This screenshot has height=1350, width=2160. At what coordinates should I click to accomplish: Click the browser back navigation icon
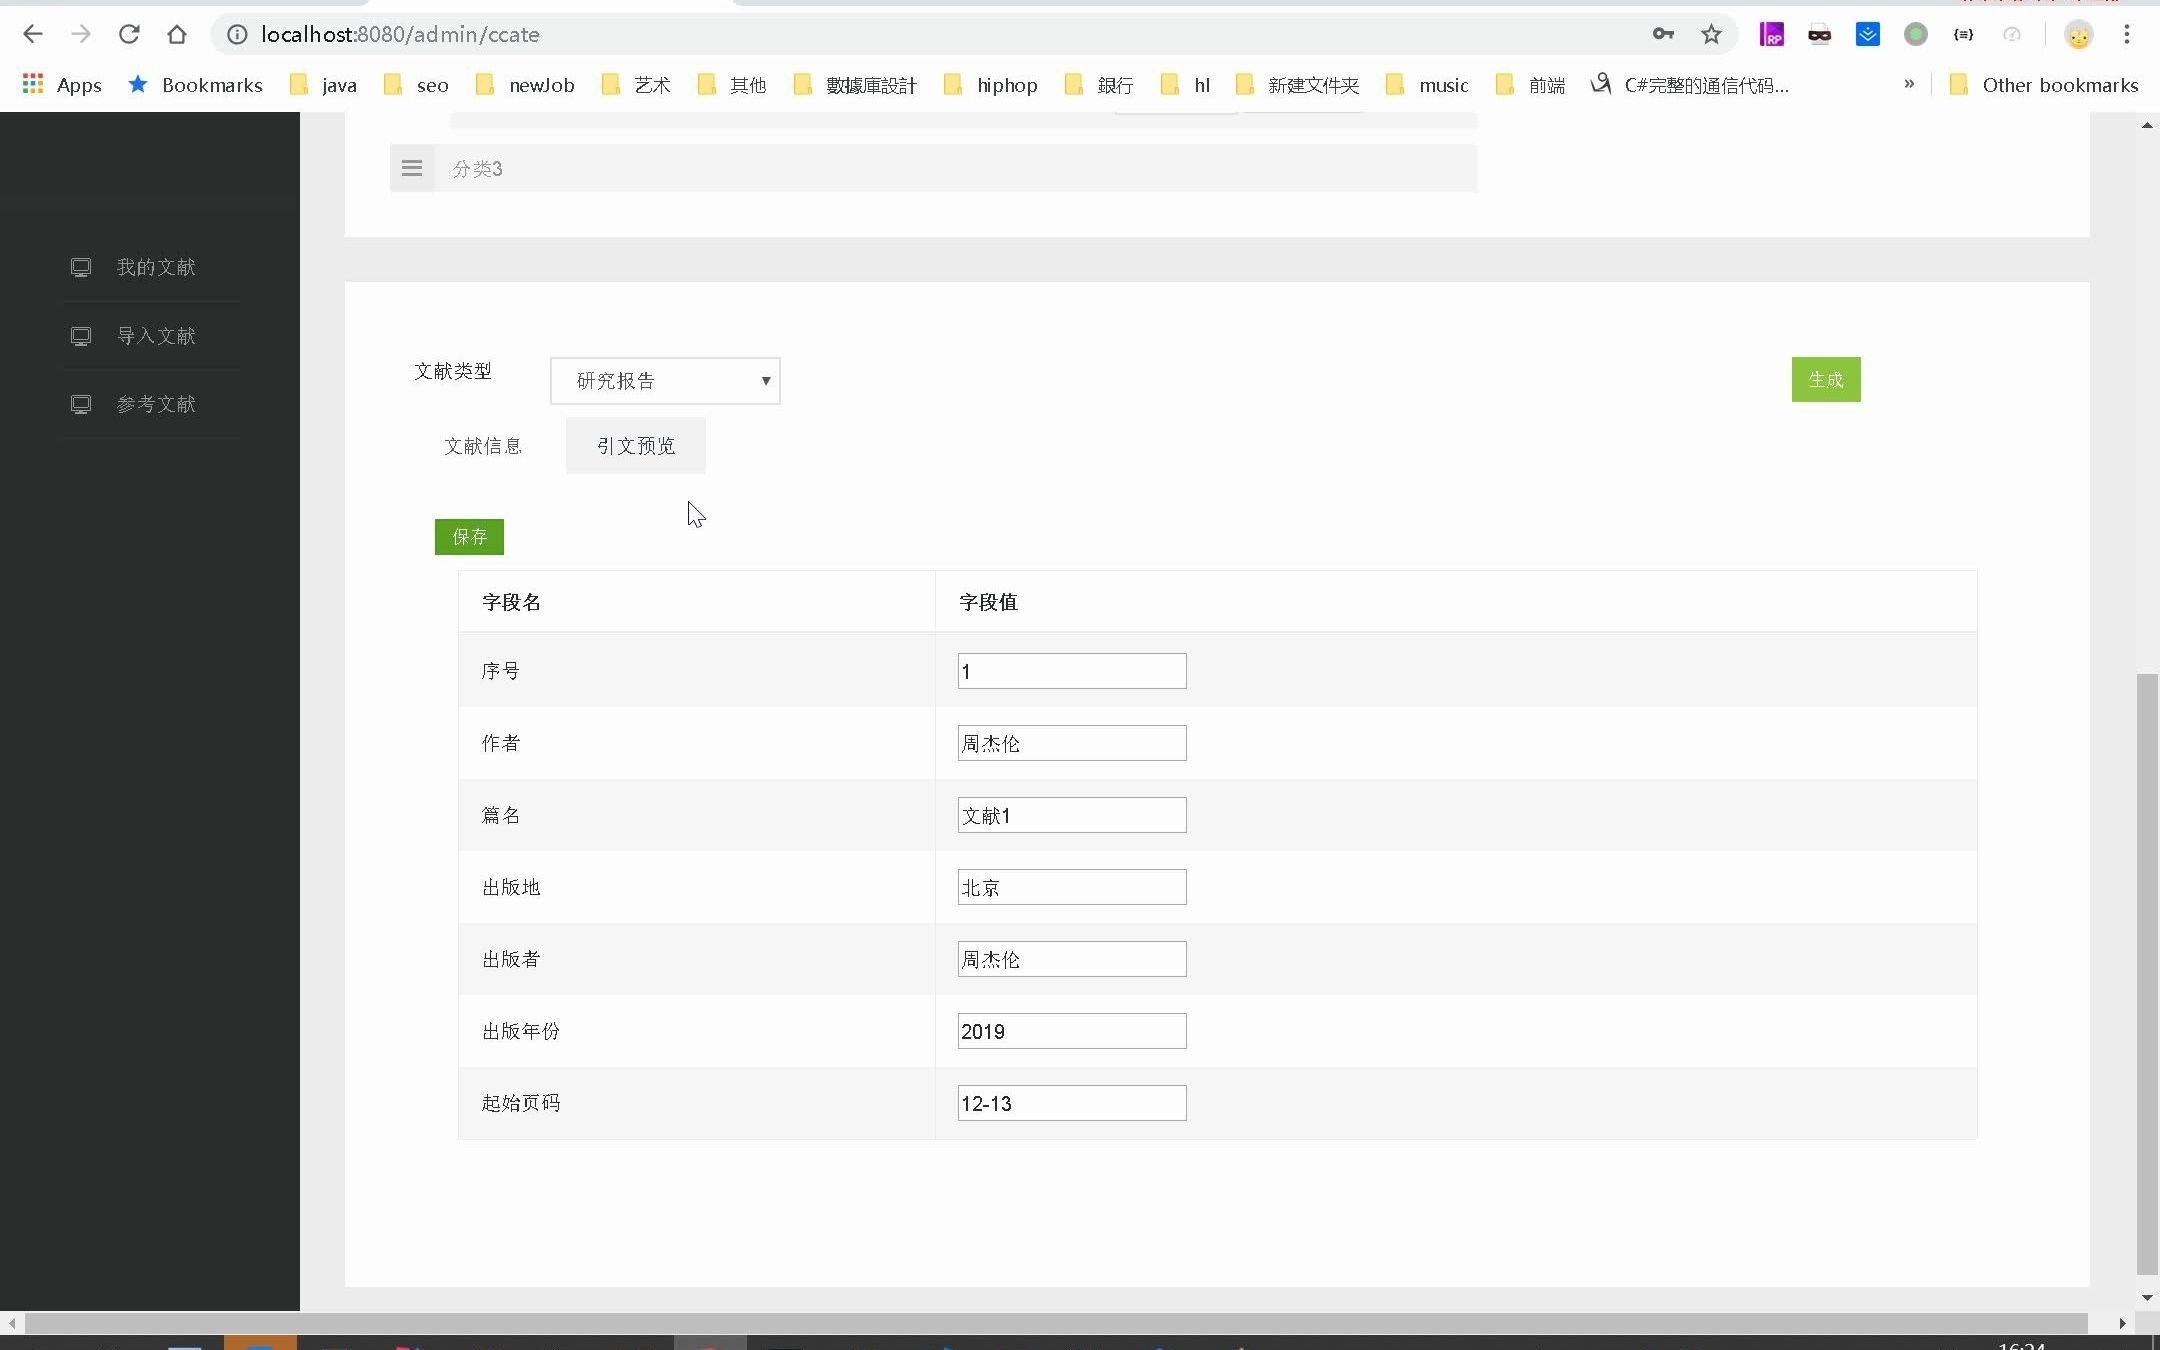click(x=34, y=34)
